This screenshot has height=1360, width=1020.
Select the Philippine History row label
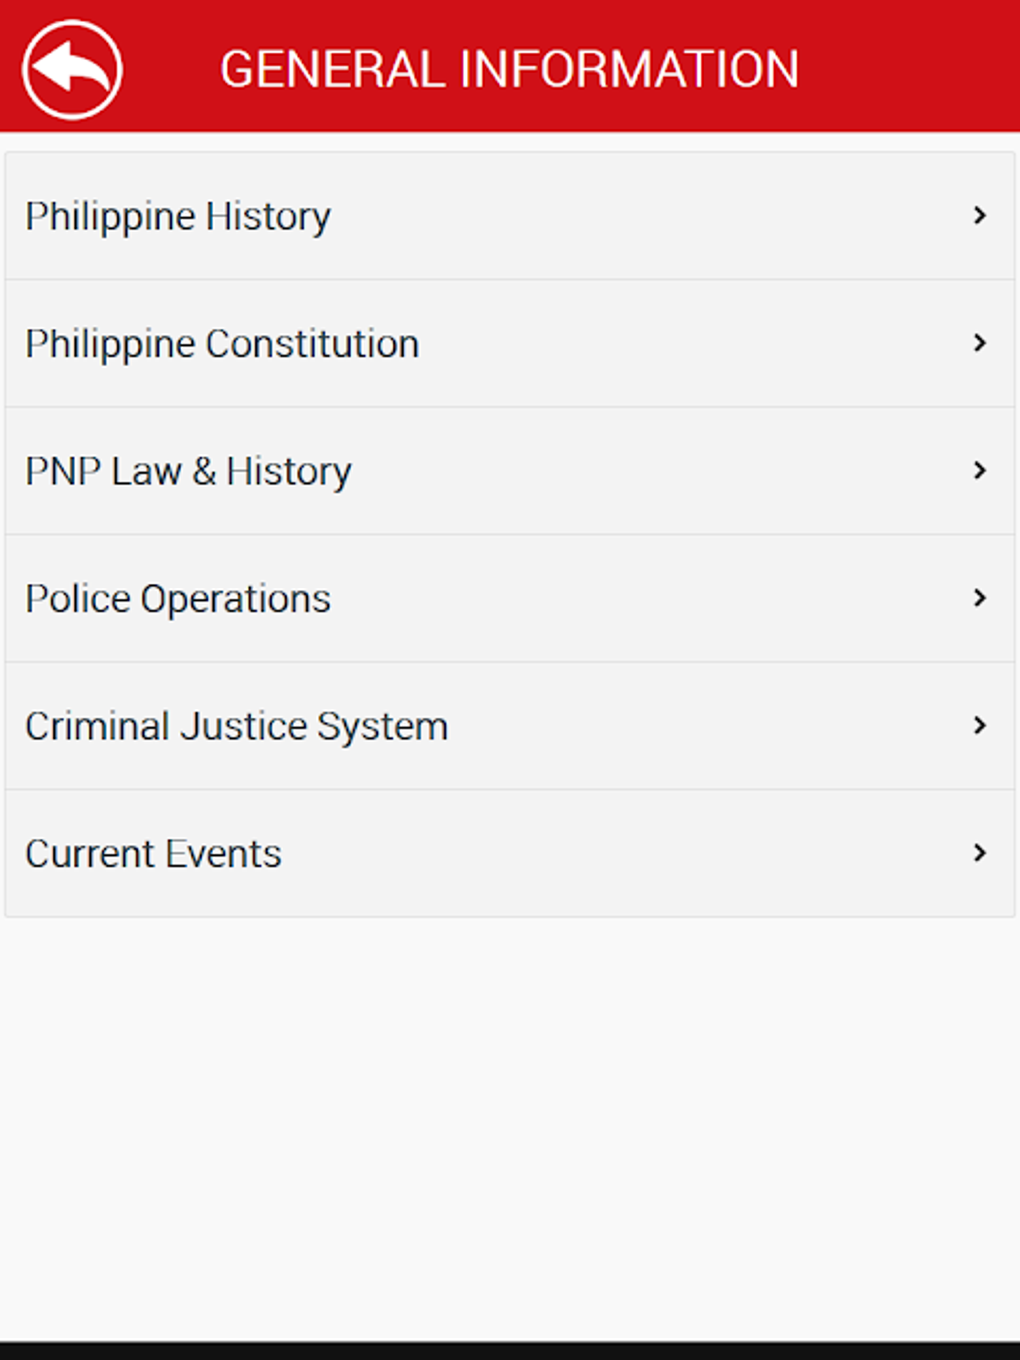click(x=178, y=215)
